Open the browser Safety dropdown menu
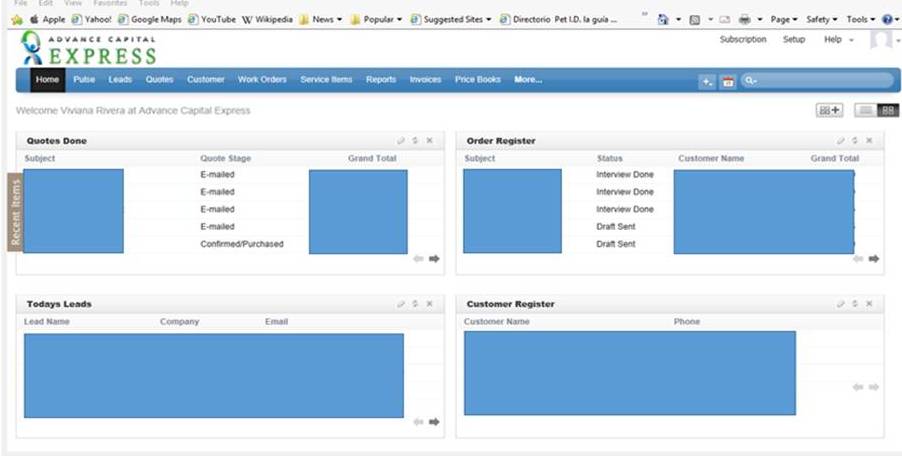 point(821,20)
